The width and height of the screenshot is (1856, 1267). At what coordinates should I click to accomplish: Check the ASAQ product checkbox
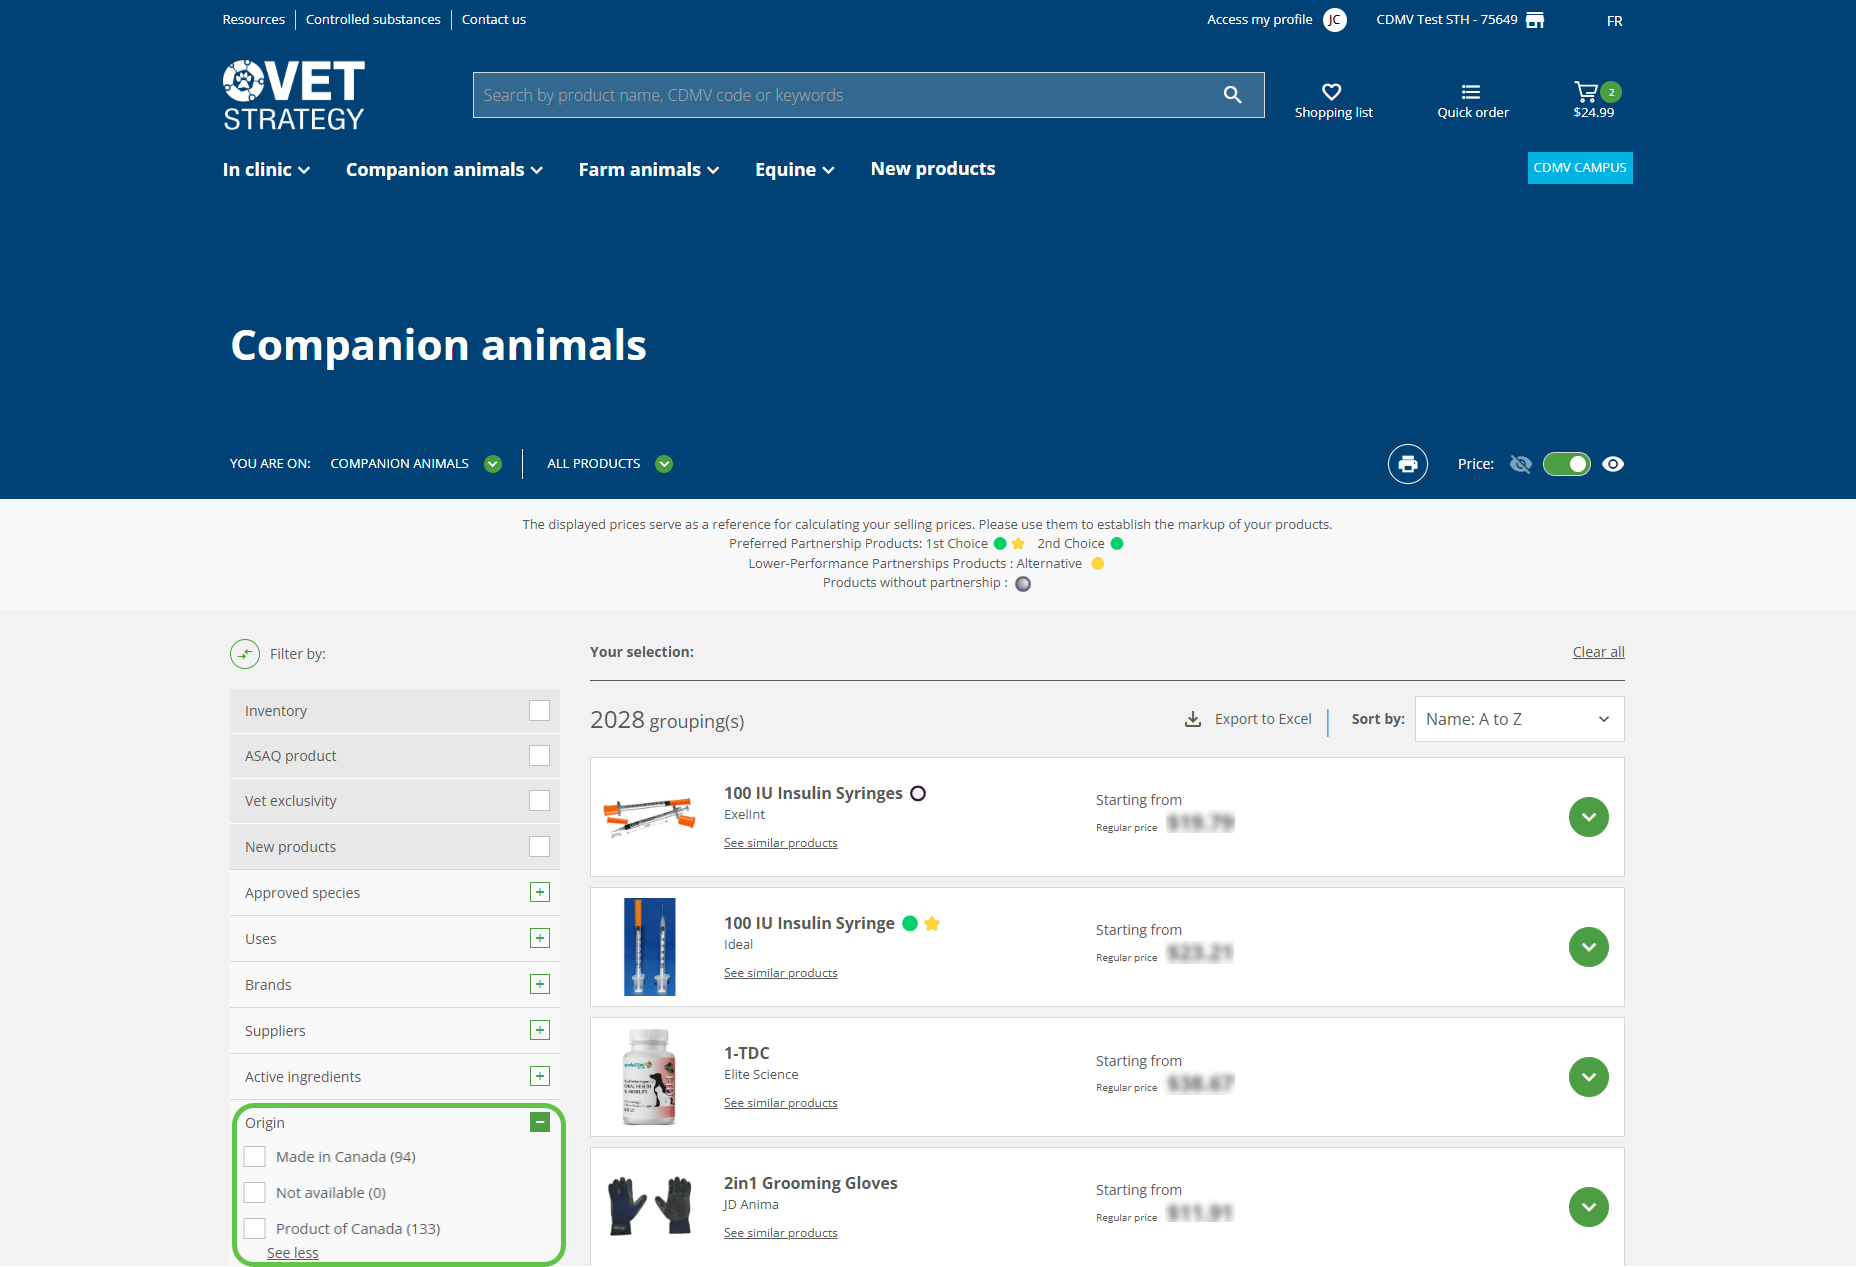pos(539,756)
